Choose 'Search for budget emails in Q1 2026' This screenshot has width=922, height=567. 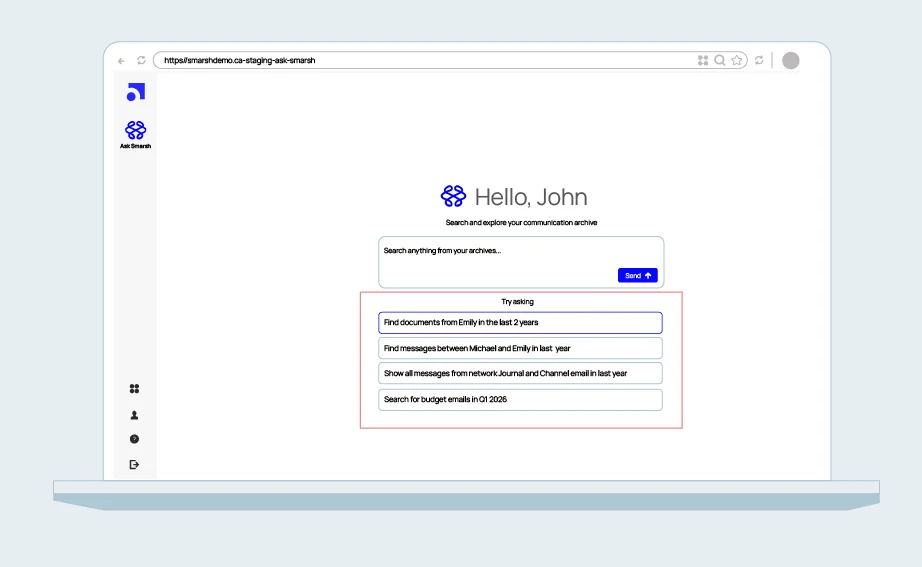click(520, 399)
